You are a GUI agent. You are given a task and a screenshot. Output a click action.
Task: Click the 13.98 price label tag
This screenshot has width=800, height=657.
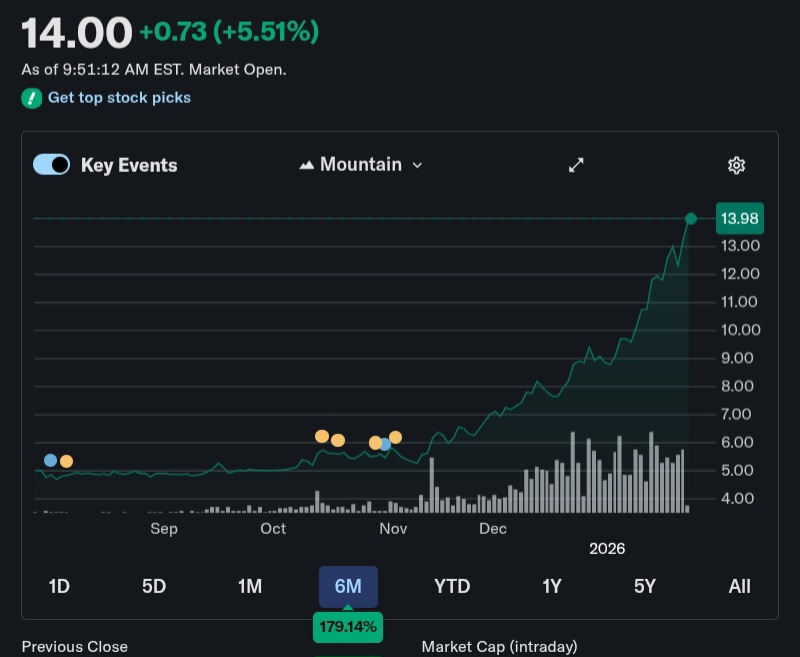740,218
